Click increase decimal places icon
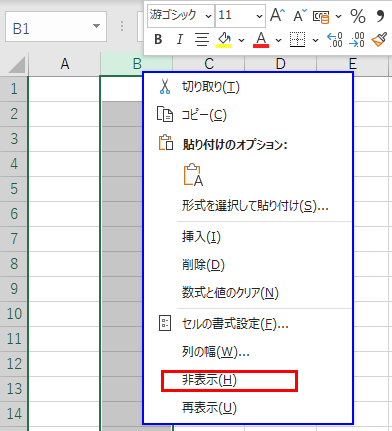 335,40
